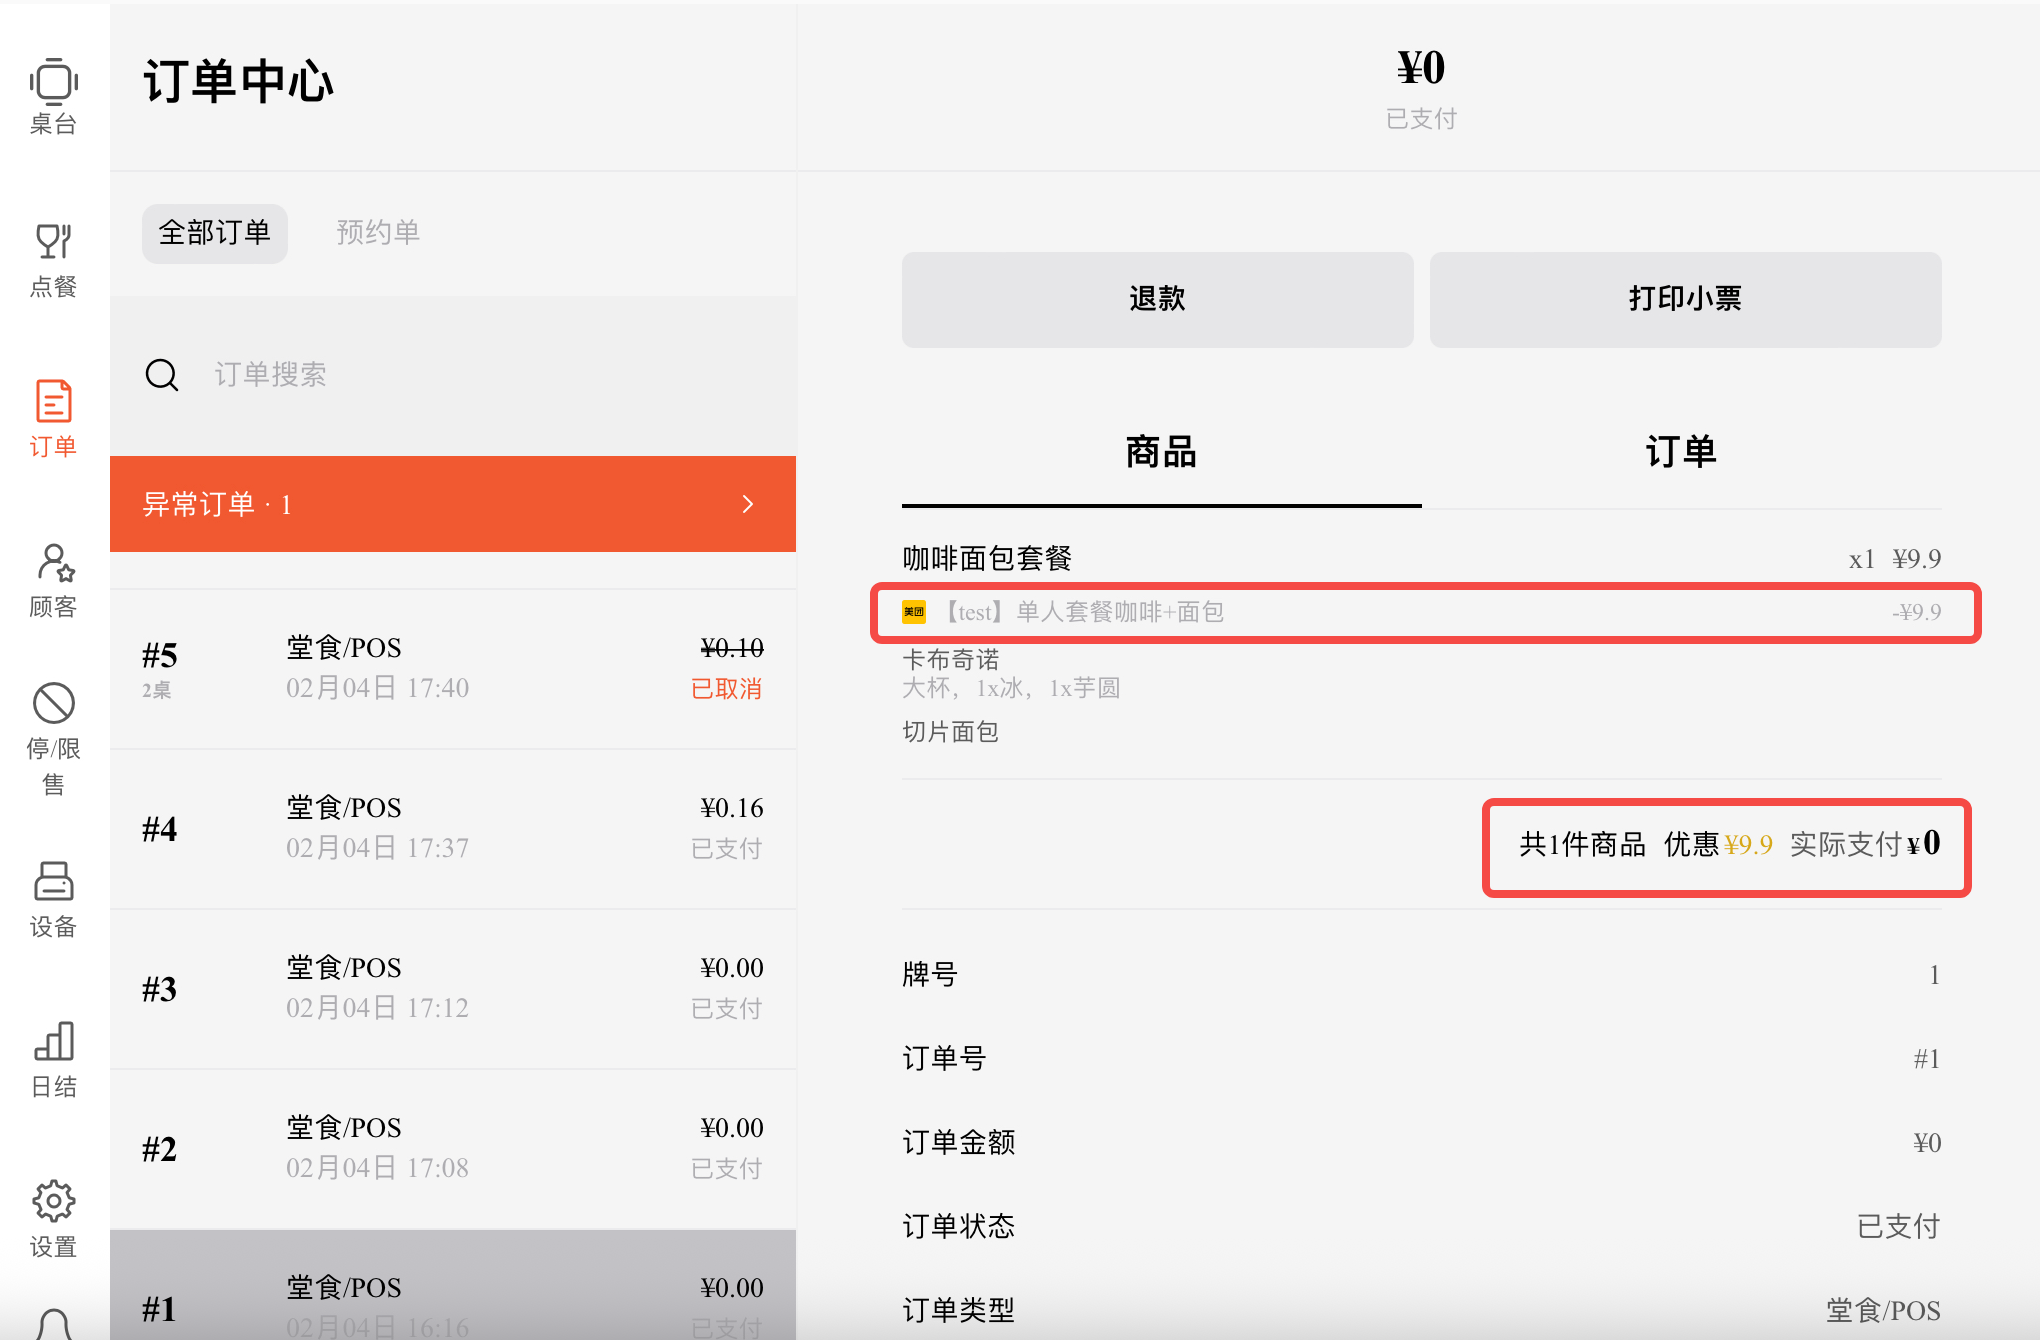Screen dimensions: 2040x1340
Task: Select order #2 from 17:08
Action: coord(453,1148)
